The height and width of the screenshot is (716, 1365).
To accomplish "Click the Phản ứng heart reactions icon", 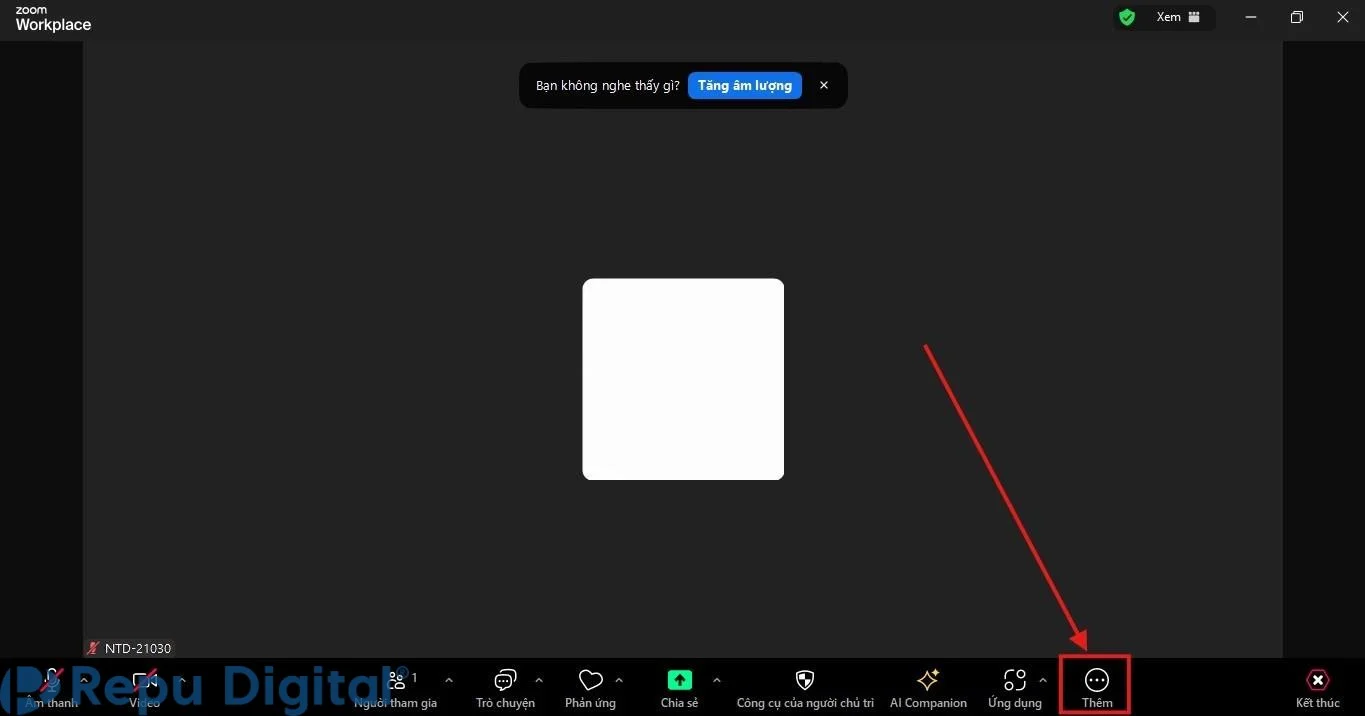I will (x=590, y=687).
